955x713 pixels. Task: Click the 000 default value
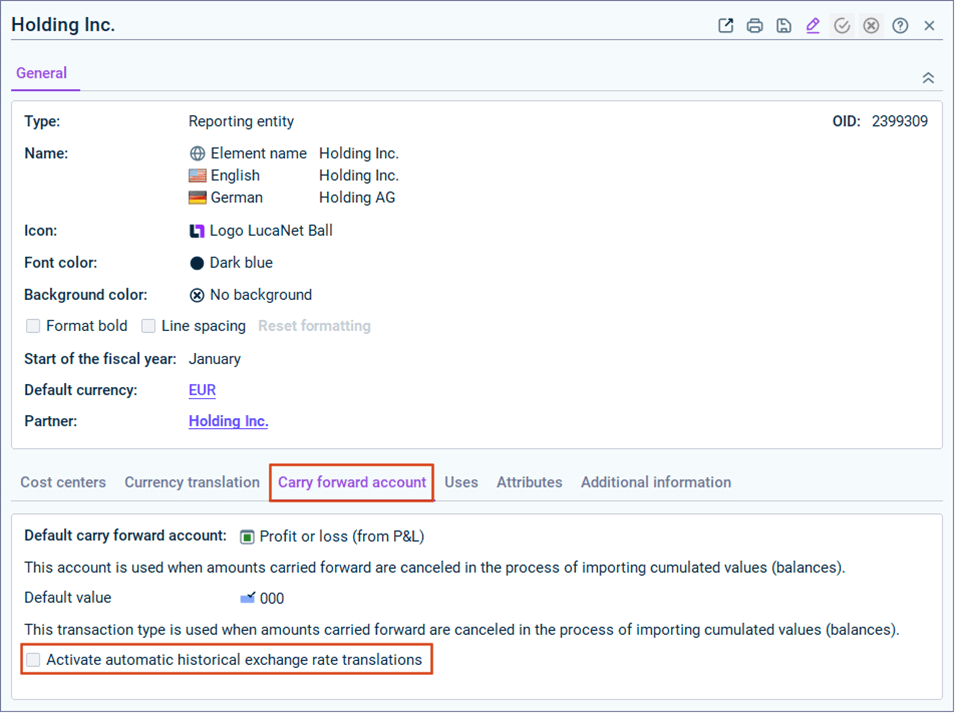[272, 599]
